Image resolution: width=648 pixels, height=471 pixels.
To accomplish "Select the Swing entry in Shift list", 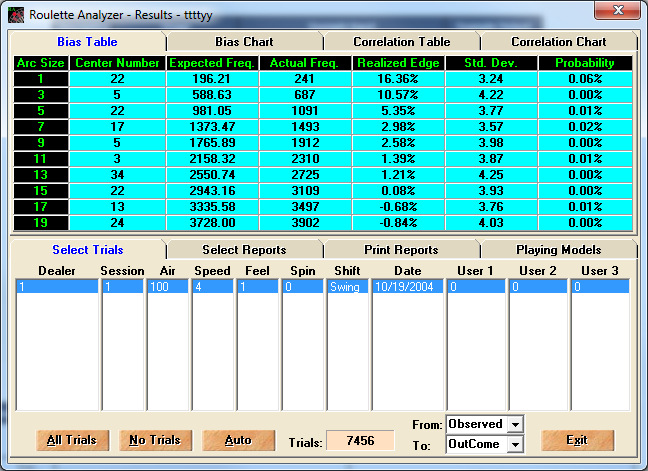I will (x=347, y=286).
